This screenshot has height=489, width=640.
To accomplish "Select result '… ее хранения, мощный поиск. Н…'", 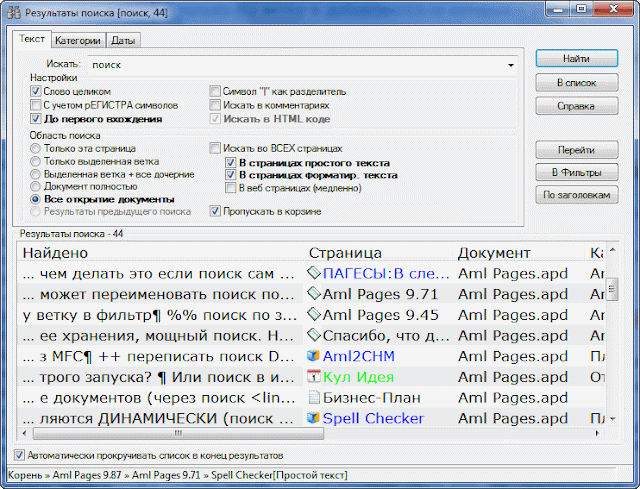I will coord(158,336).
